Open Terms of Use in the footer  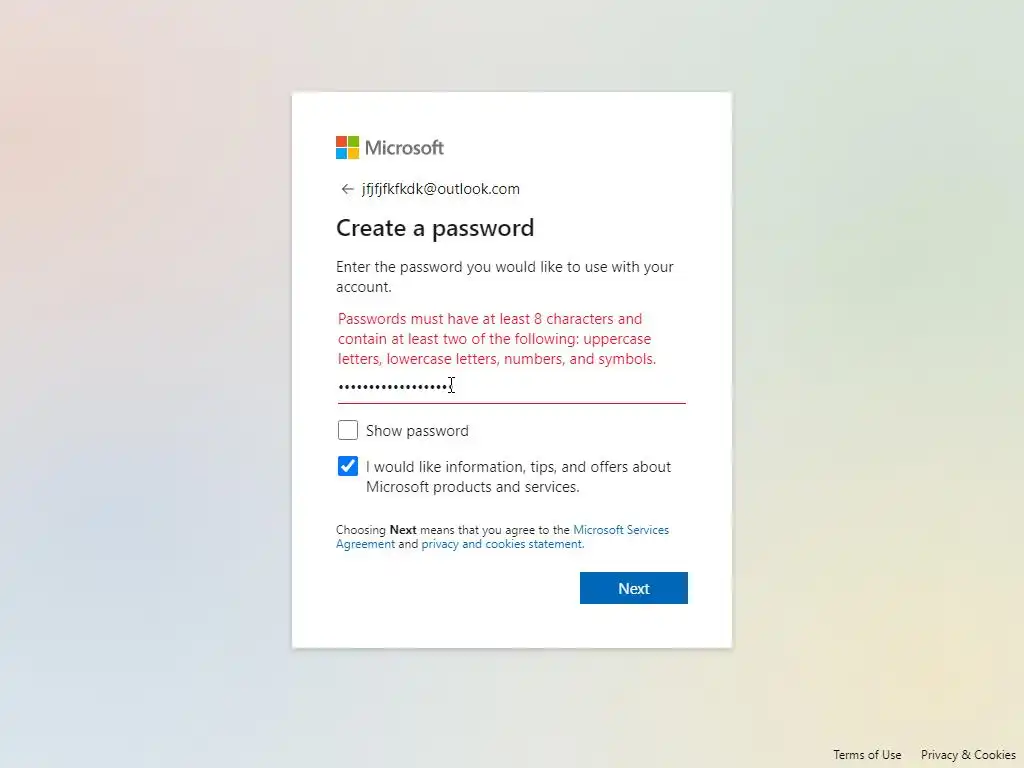pyautogui.click(x=867, y=755)
